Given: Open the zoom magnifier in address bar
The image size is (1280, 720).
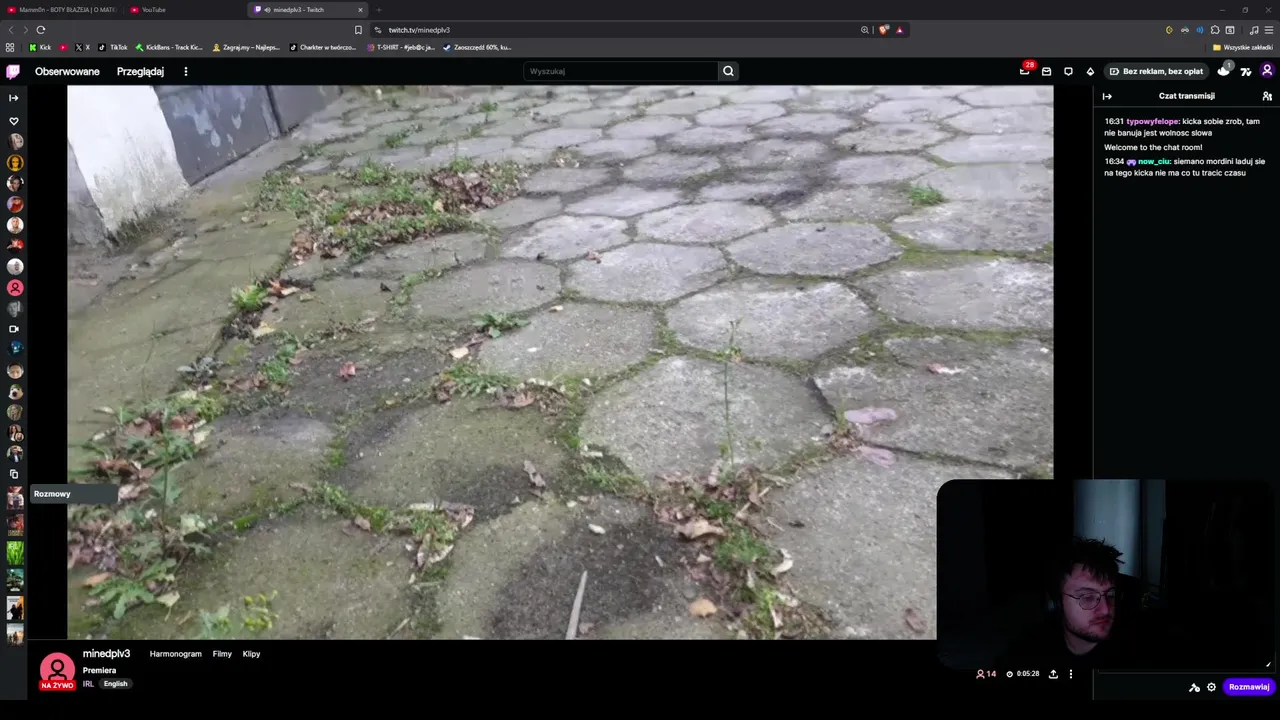Looking at the screenshot, I should [x=865, y=30].
